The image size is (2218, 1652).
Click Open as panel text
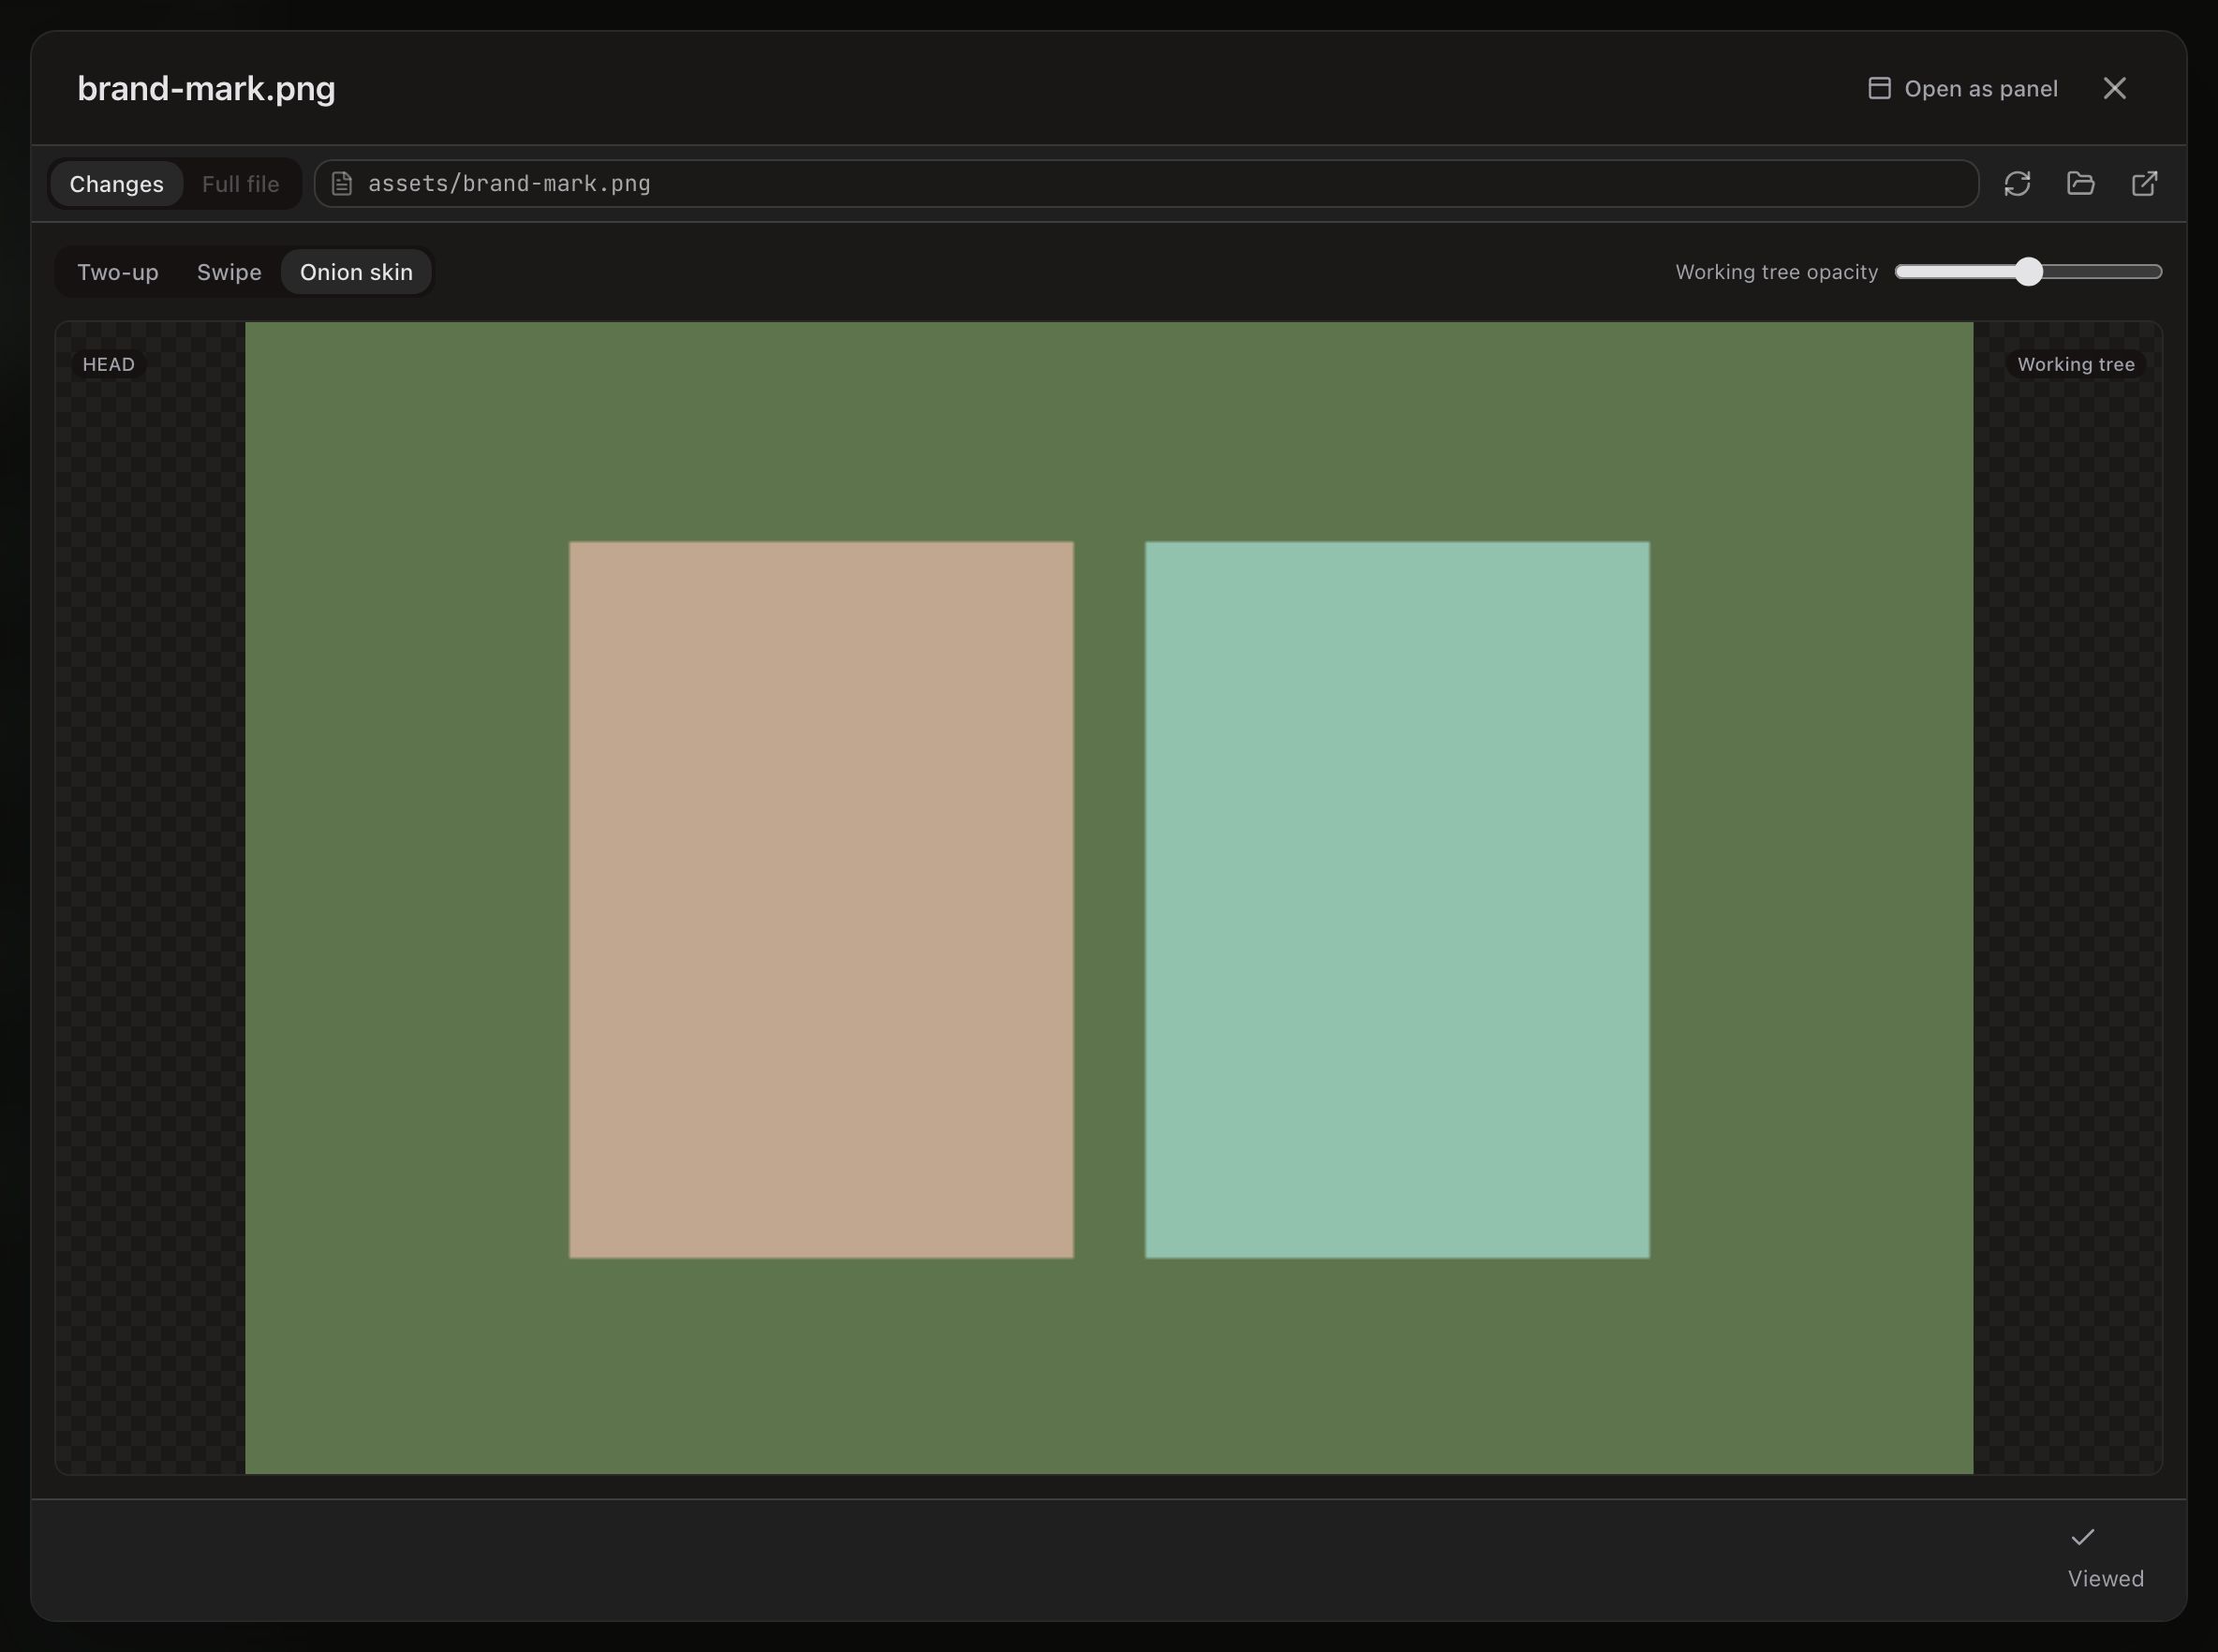(x=1981, y=89)
